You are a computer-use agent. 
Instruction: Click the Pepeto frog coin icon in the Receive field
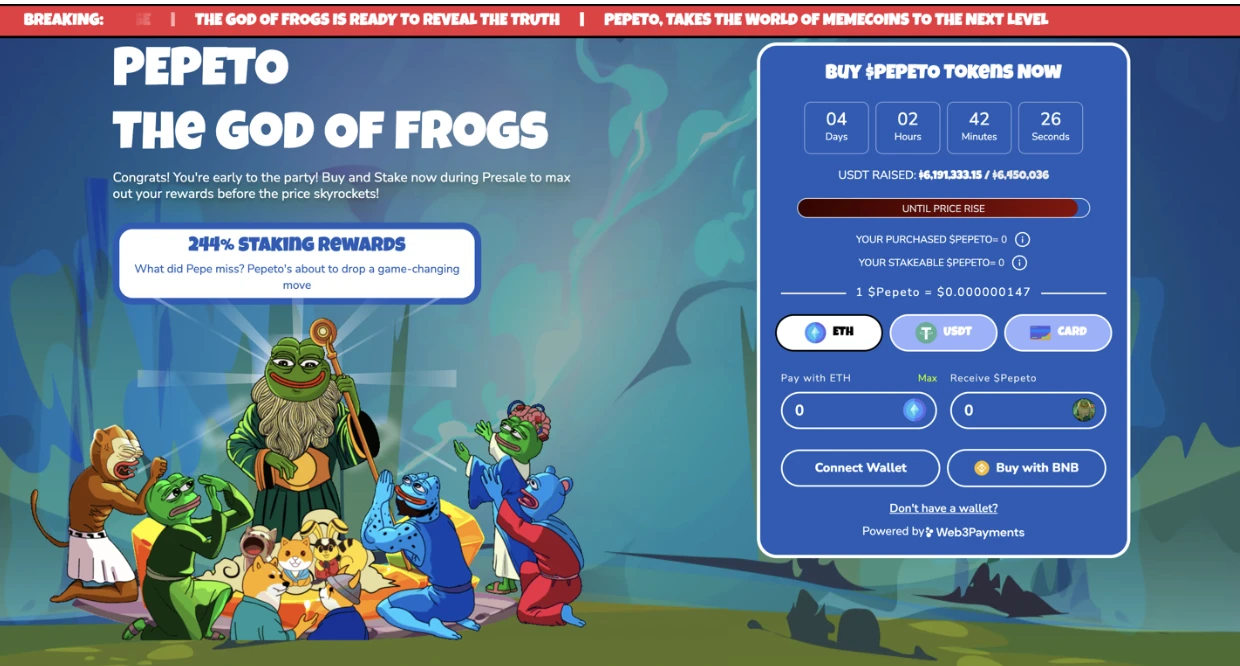coord(1083,410)
